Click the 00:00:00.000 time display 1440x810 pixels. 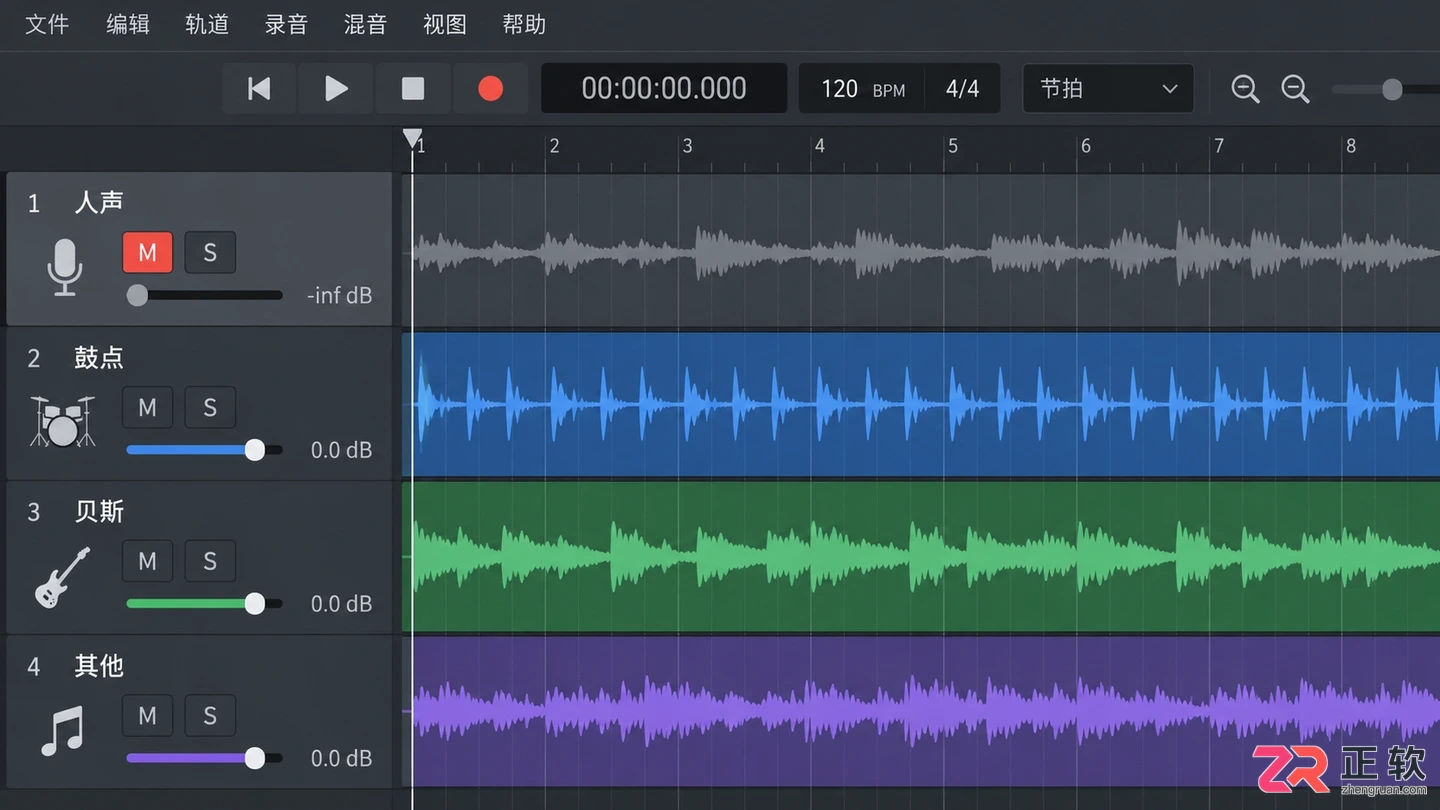click(664, 89)
